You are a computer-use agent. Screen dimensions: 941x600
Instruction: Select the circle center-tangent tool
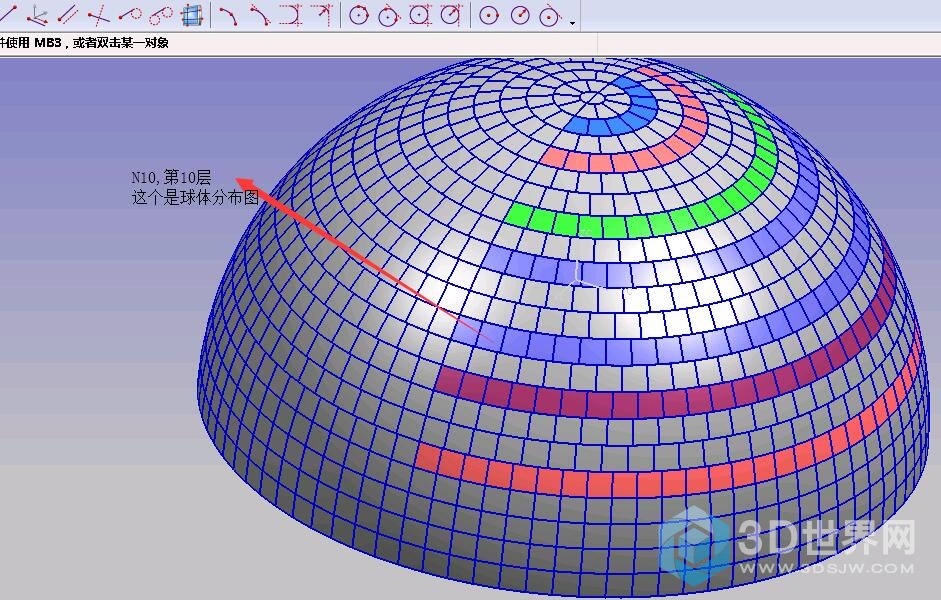coord(550,15)
